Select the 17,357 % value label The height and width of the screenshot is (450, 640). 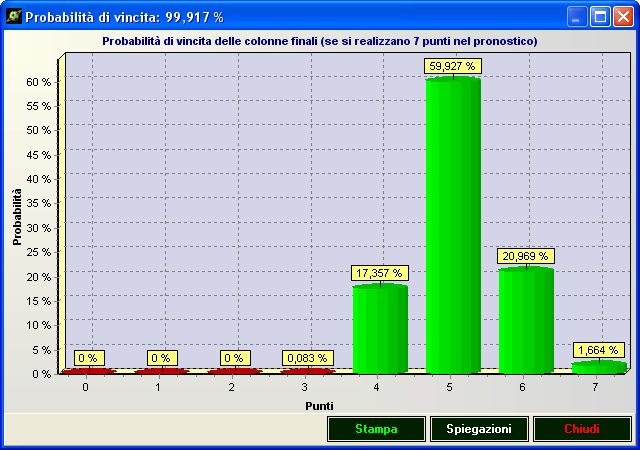click(x=380, y=273)
